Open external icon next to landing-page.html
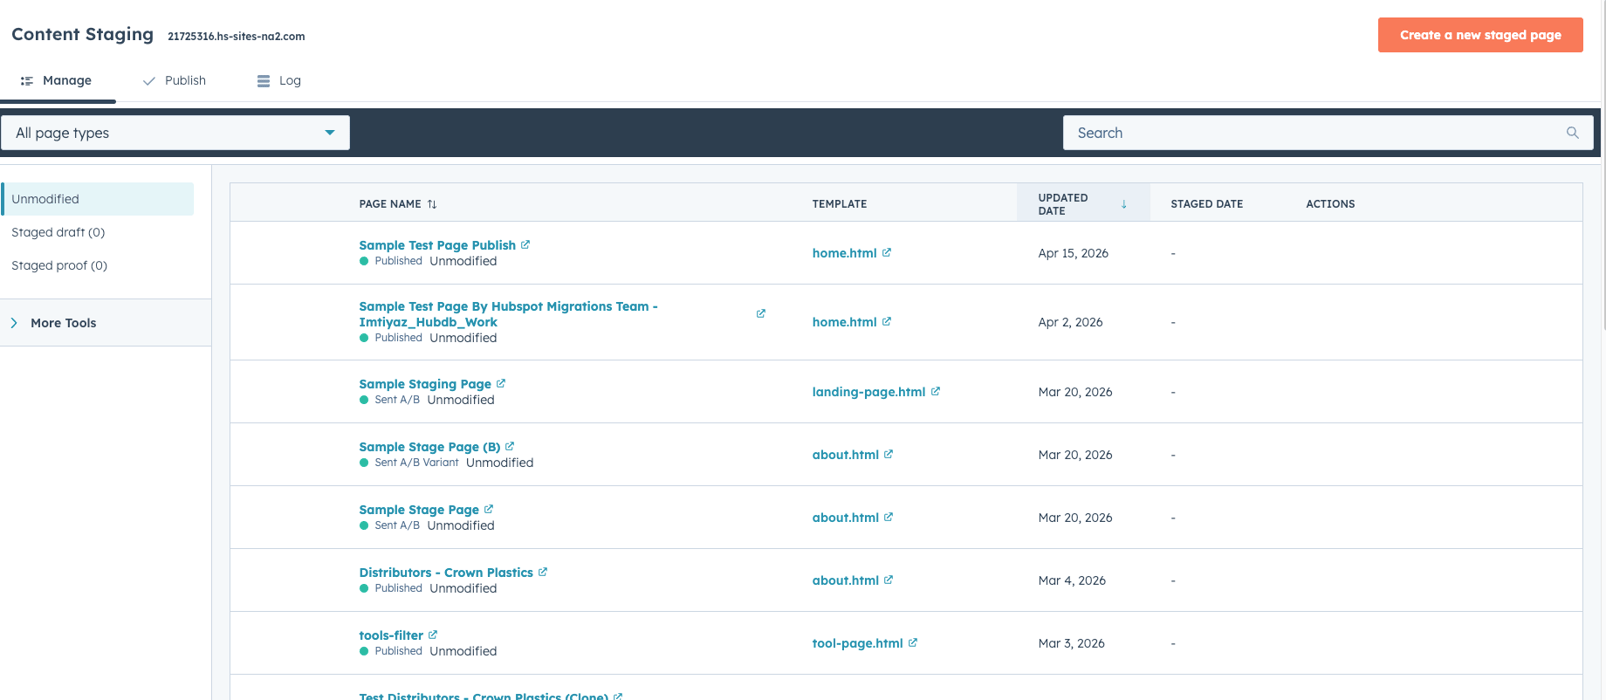This screenshot has width=1606, height=700. coord(936,391)
